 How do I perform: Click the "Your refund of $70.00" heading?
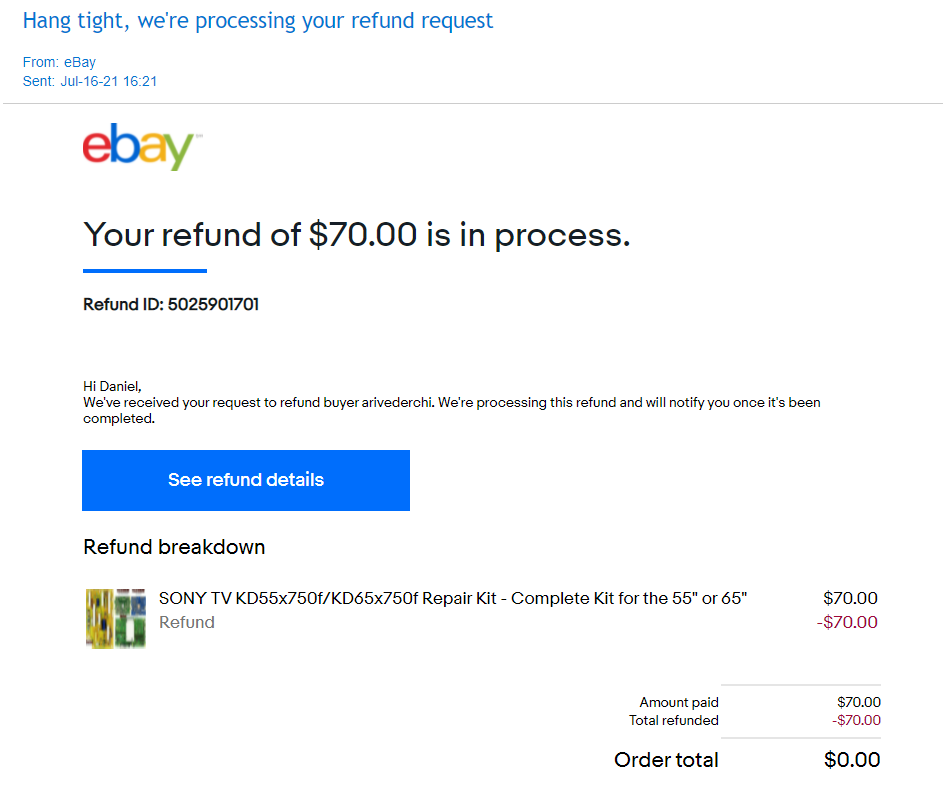coord(357,234)
